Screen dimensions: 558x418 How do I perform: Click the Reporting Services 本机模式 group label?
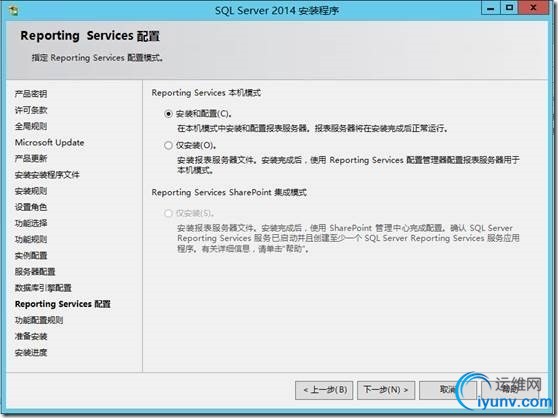(206, 93)
